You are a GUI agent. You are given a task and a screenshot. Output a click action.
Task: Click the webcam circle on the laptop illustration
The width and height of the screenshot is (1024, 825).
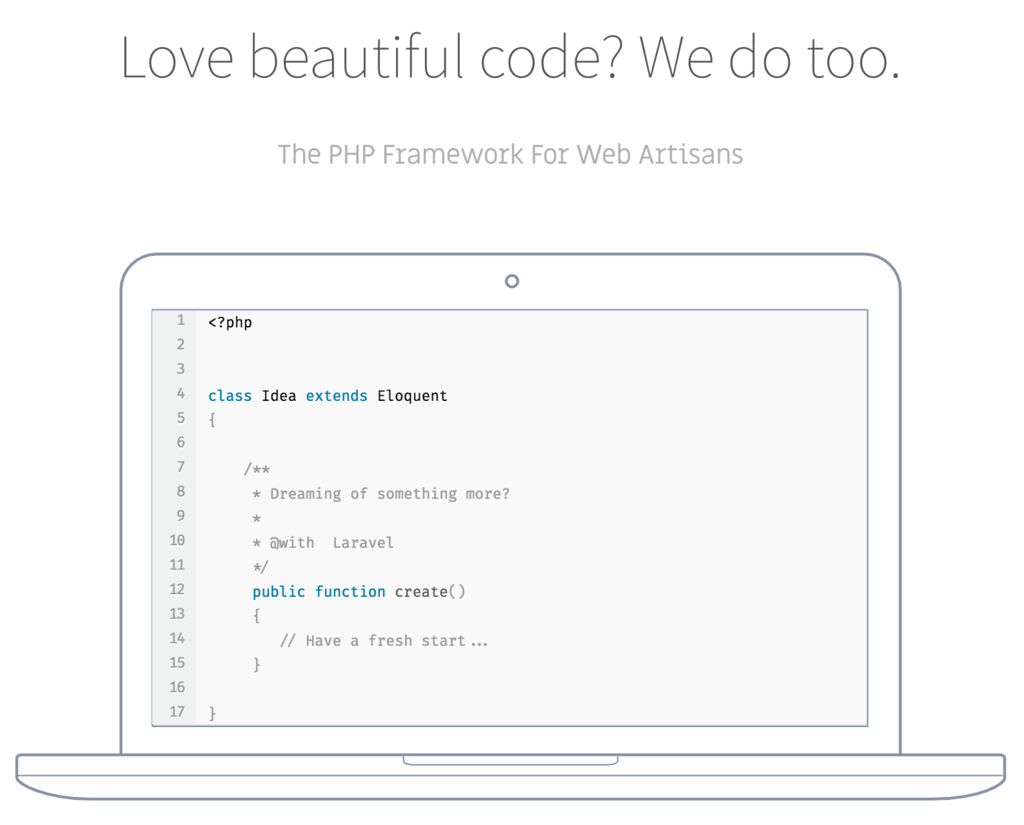point(512,281)
